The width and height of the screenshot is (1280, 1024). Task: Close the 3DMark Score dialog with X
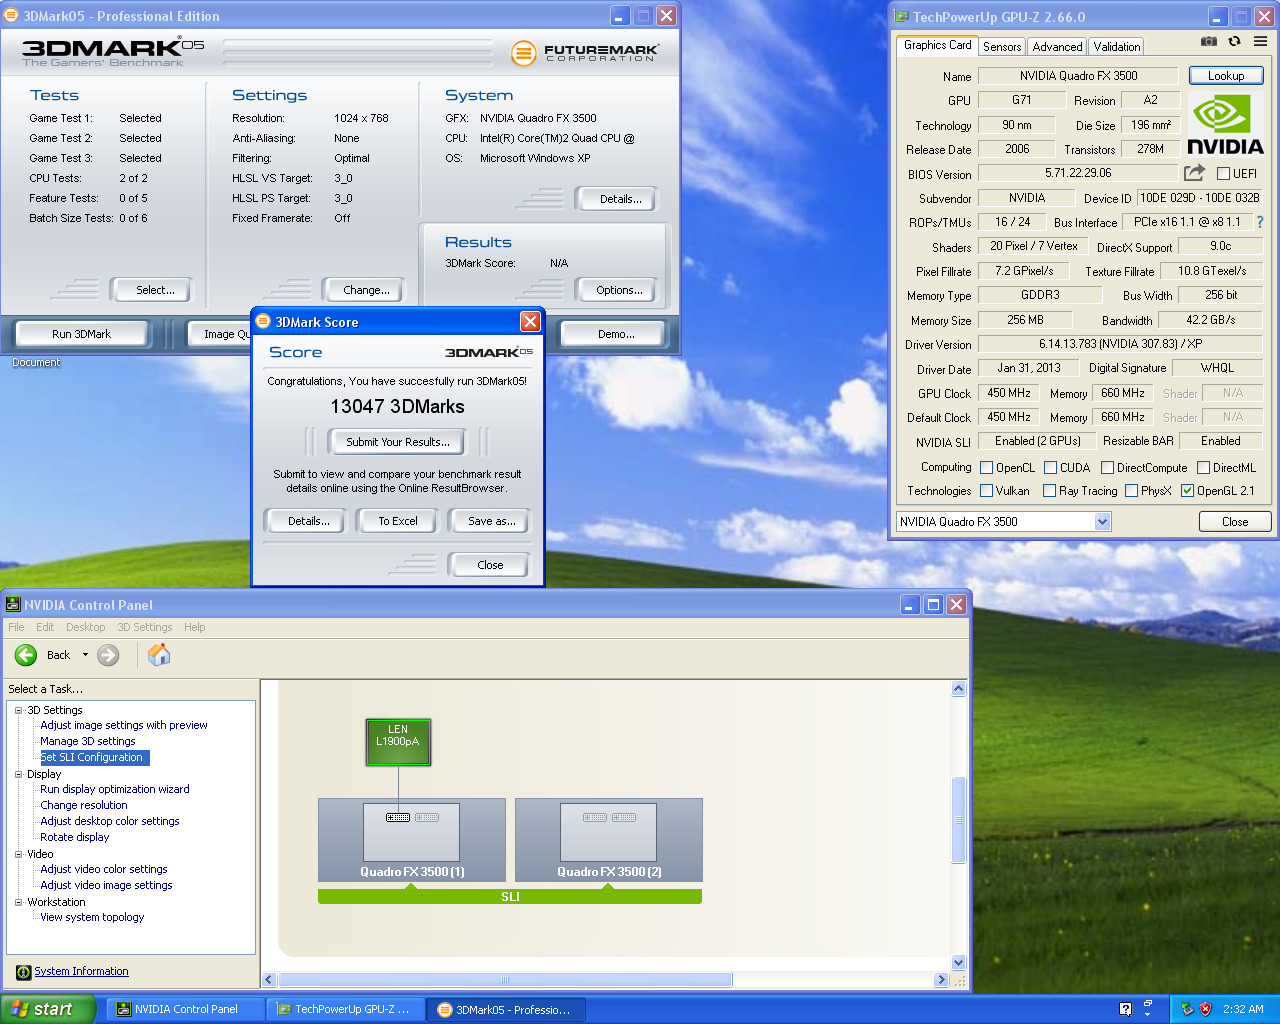[530, 321]
